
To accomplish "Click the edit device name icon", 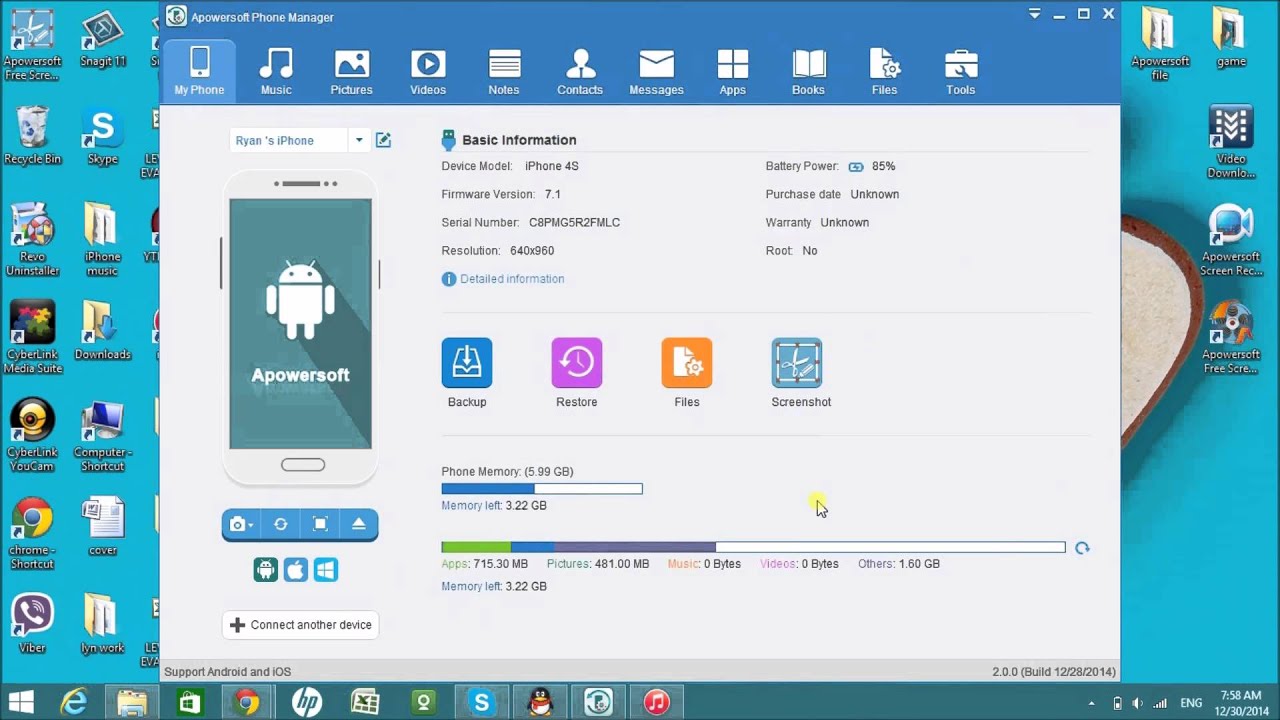I will click(x=383, y=140).
